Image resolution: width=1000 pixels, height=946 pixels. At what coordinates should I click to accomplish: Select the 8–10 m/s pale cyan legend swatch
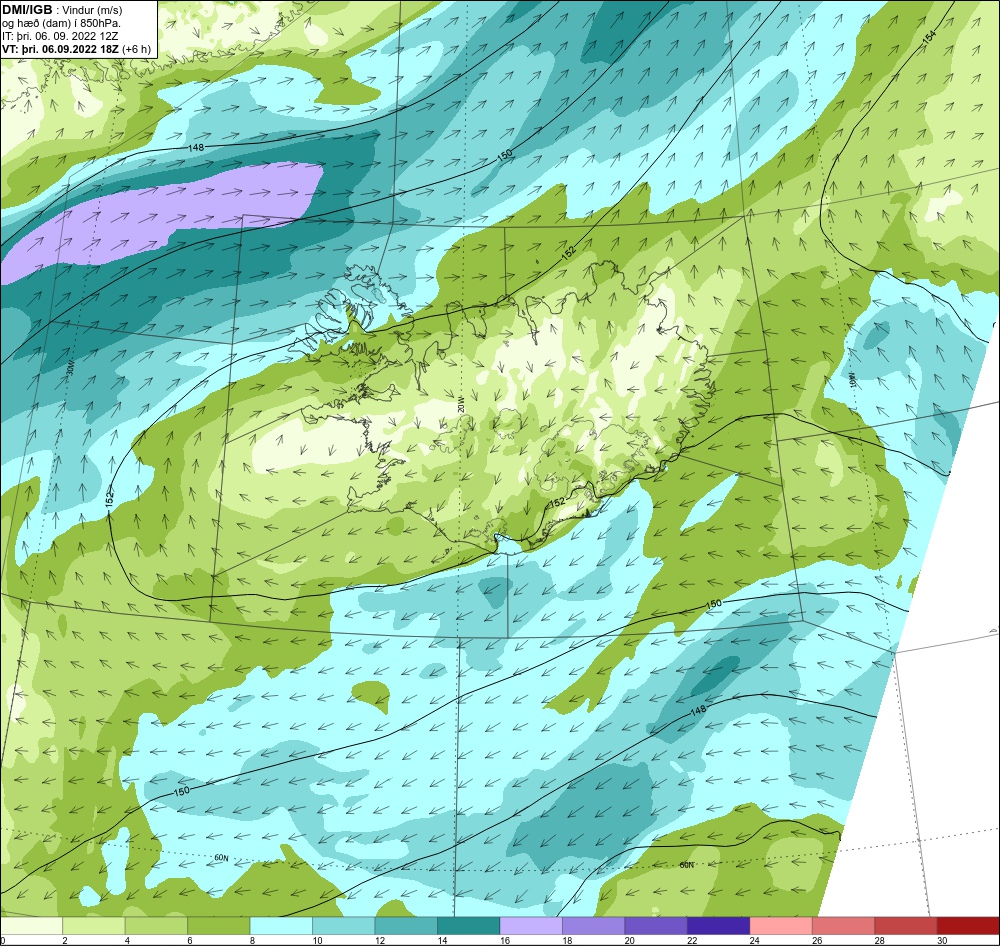(x=281, y=926)
